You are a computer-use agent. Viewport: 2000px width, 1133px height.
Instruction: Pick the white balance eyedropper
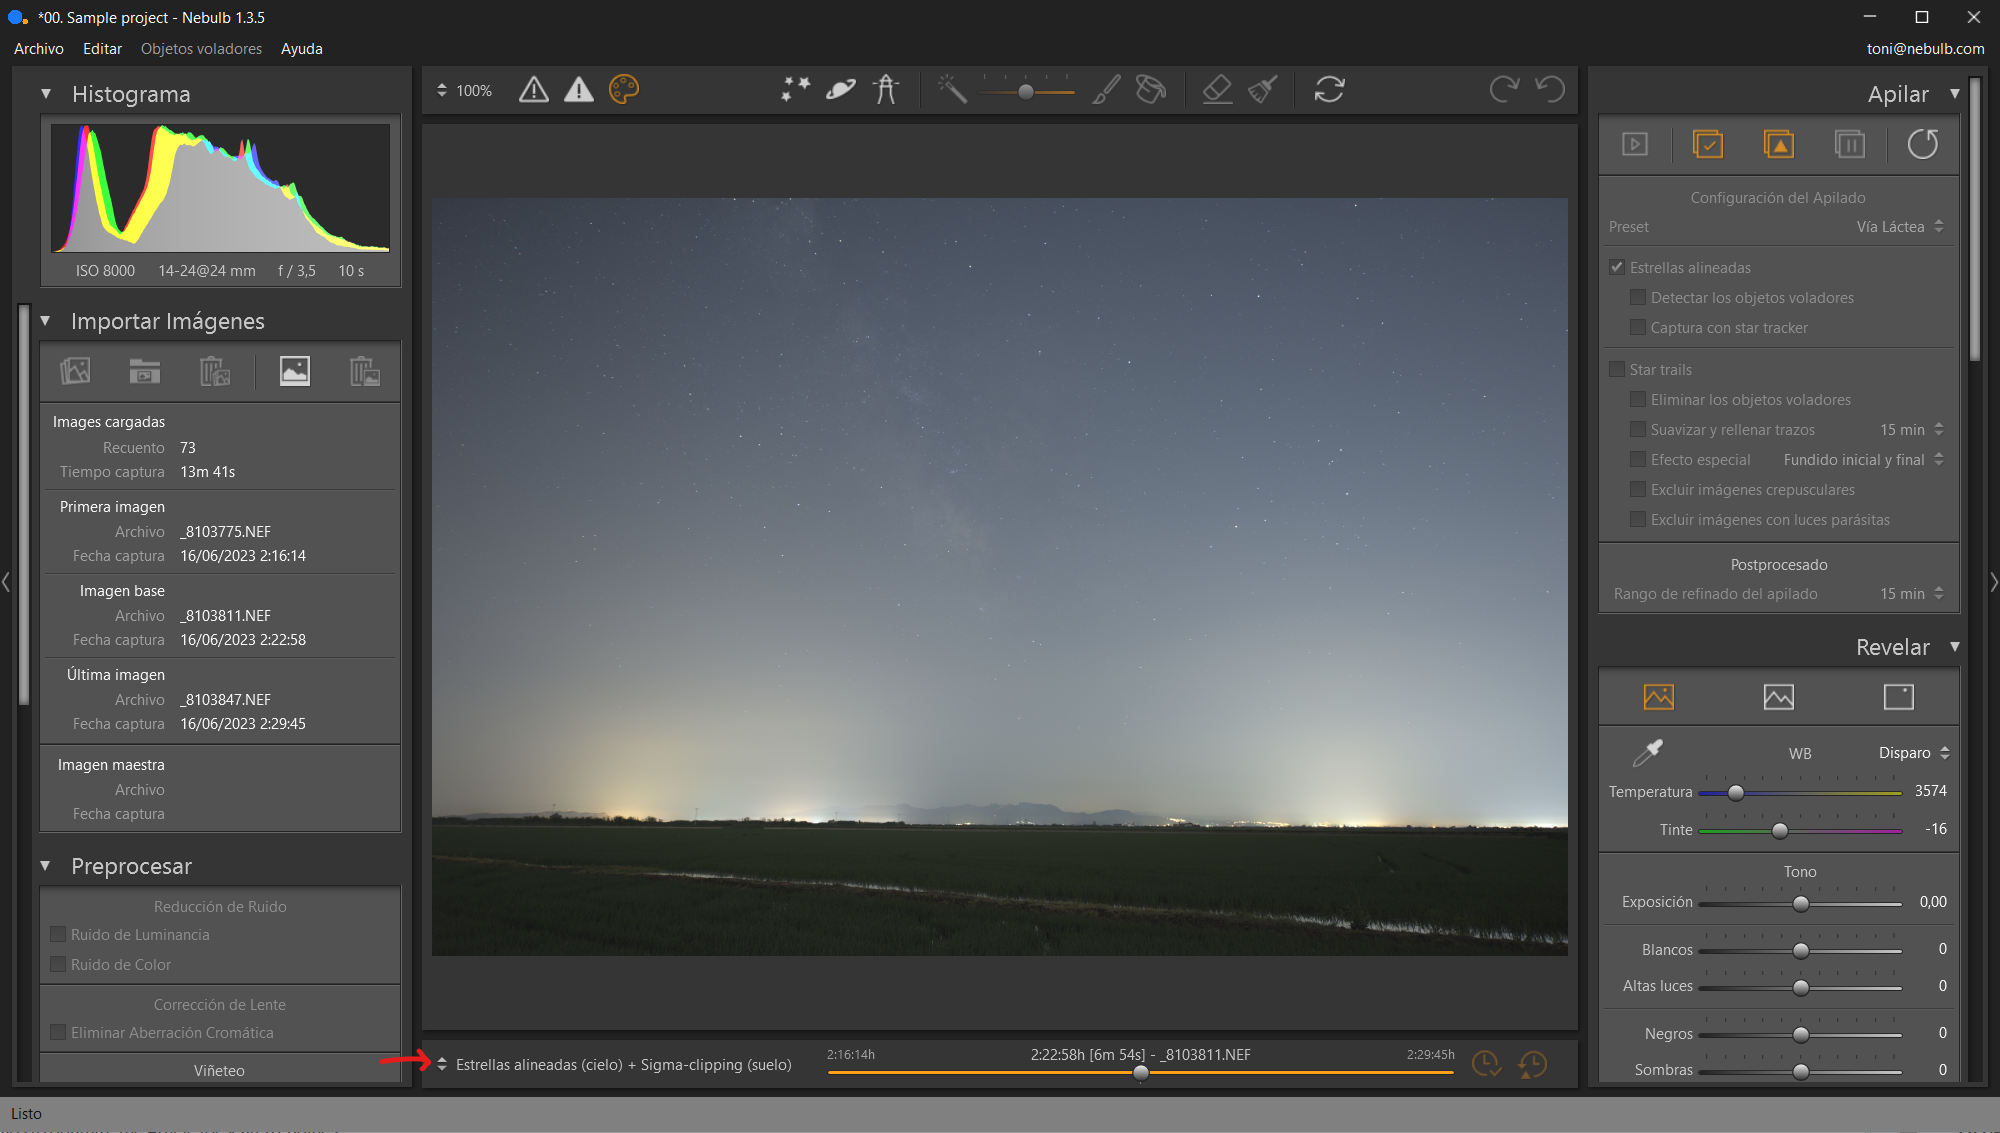coord(1647,753)
